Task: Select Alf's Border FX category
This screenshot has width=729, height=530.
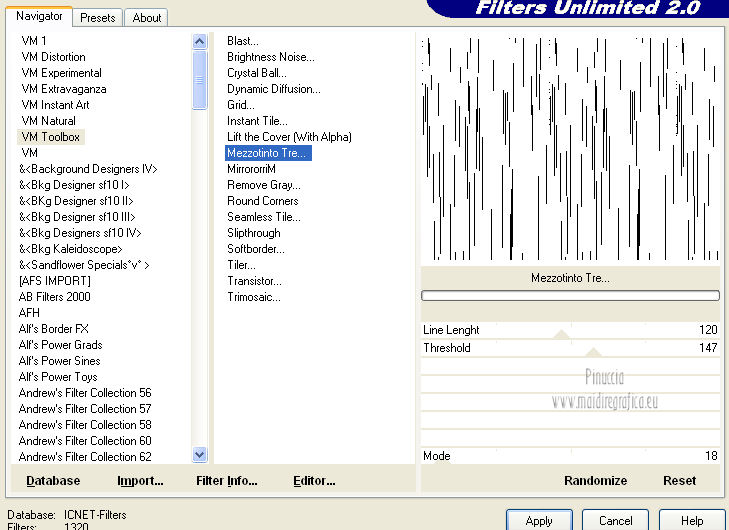Action: pyautogui.click(x=53, y=329)
